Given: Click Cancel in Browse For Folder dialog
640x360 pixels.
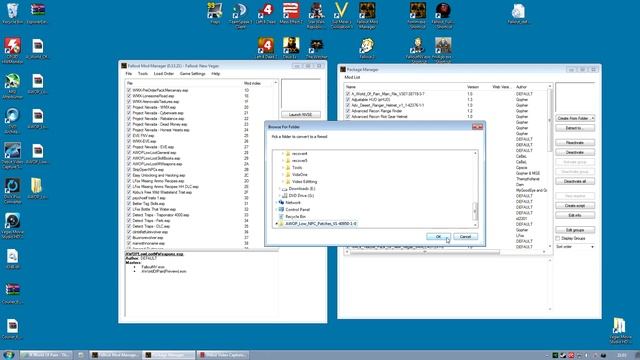Looking at the screenshot, I should pyautogui.click(x=465, y=237).
